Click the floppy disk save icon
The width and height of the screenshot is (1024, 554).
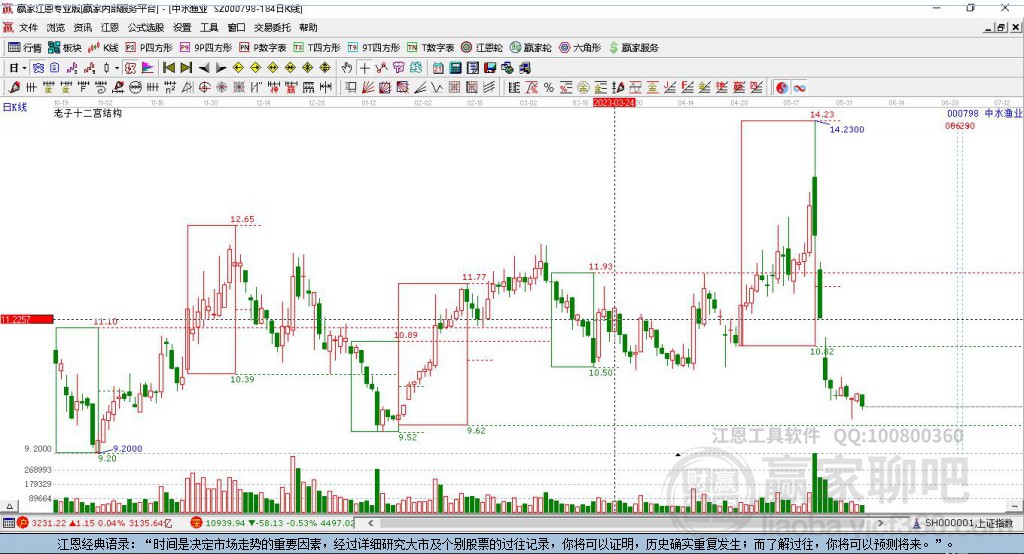pyautogui.click(x=490, y=68)
